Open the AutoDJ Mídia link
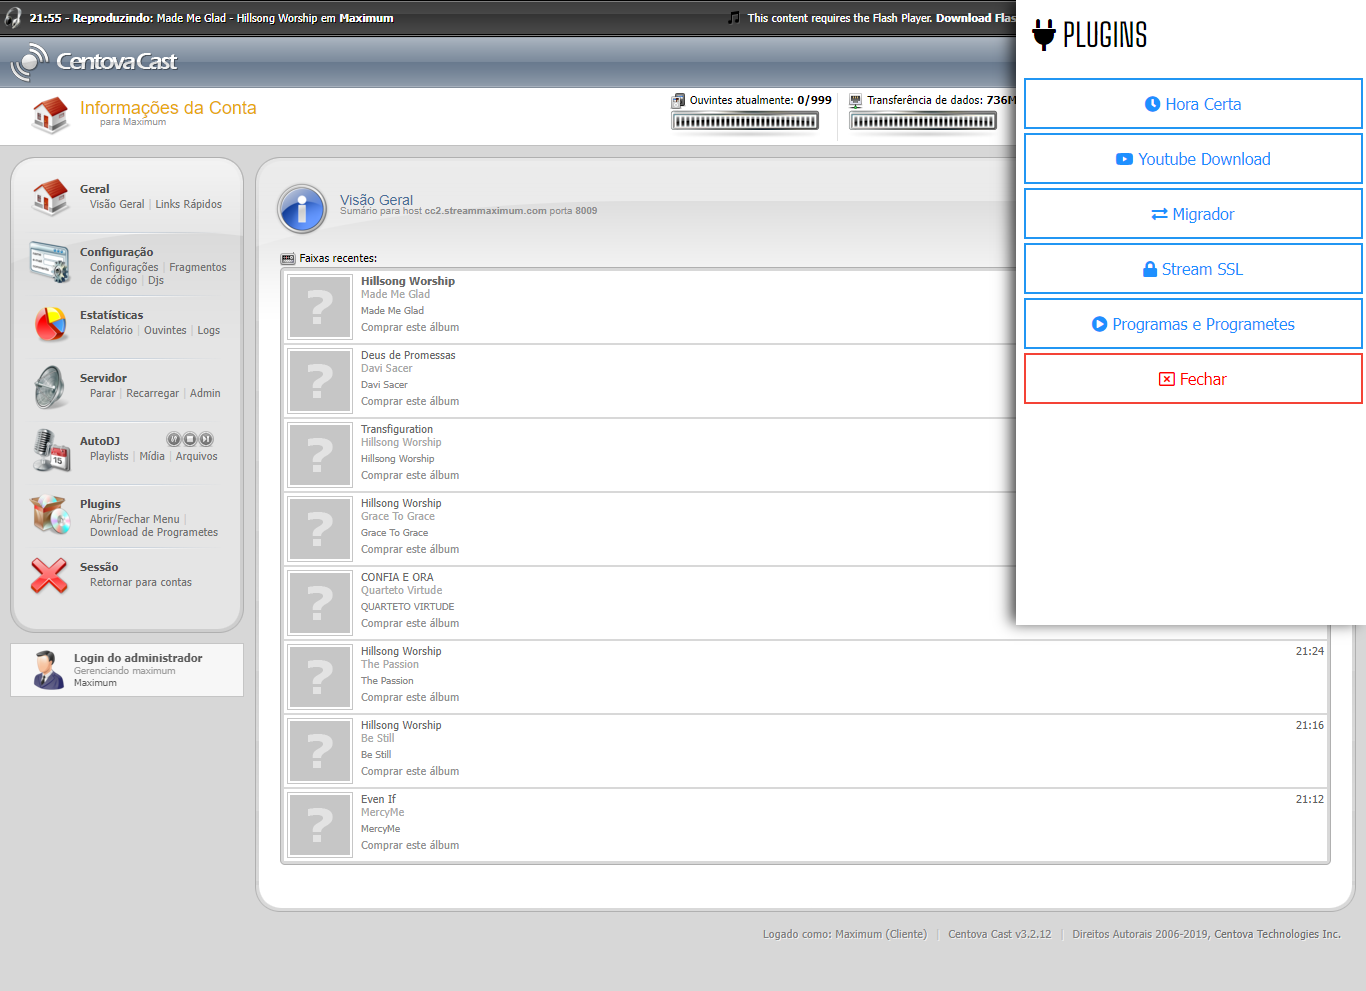 click(152, 456)
